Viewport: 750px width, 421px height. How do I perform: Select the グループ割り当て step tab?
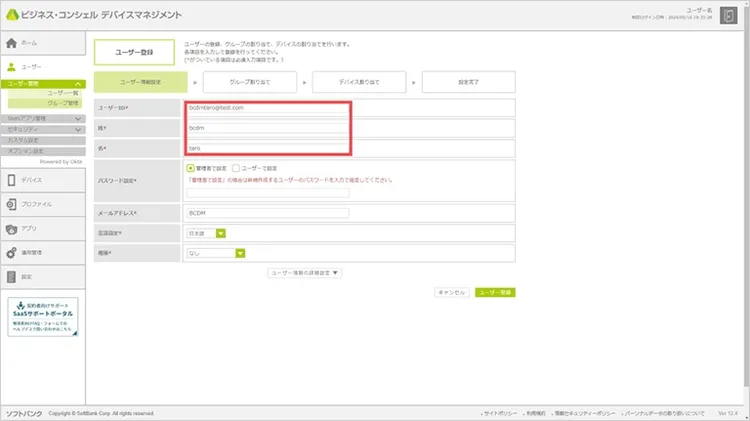[x=250, y=82]
